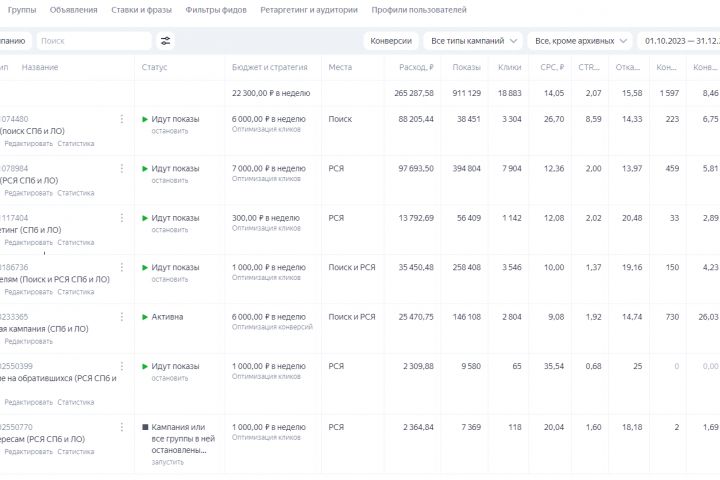Open the filter settings sliders icon
720x480 pixels.
click(165, 41)
